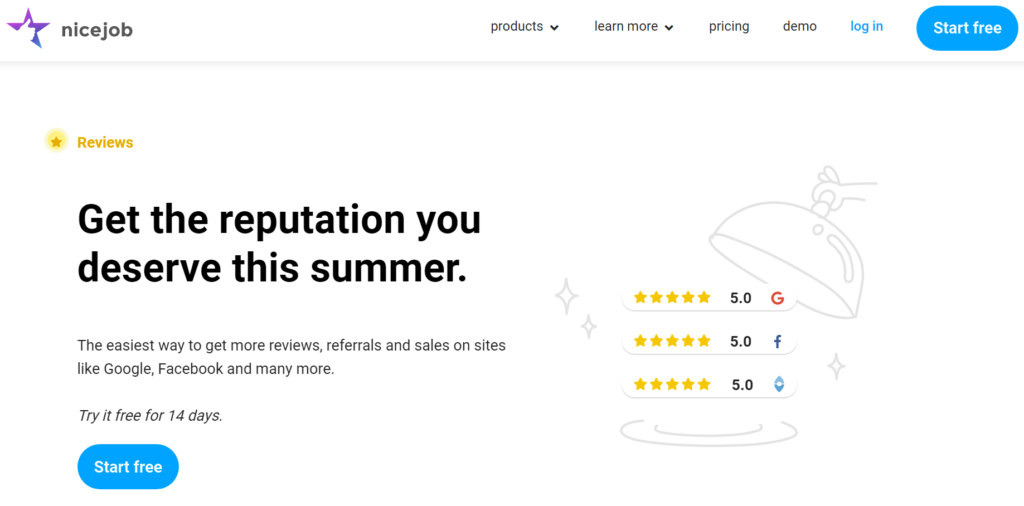1024x506 pixels.
Task: Expand the learn more dropdown chevron
Action: coord(669,27)
